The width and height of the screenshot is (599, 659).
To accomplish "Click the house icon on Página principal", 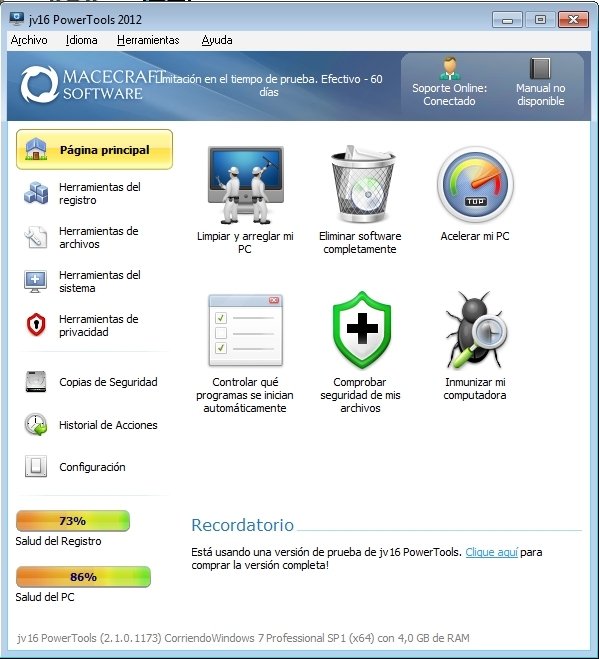I will (36, 149).
